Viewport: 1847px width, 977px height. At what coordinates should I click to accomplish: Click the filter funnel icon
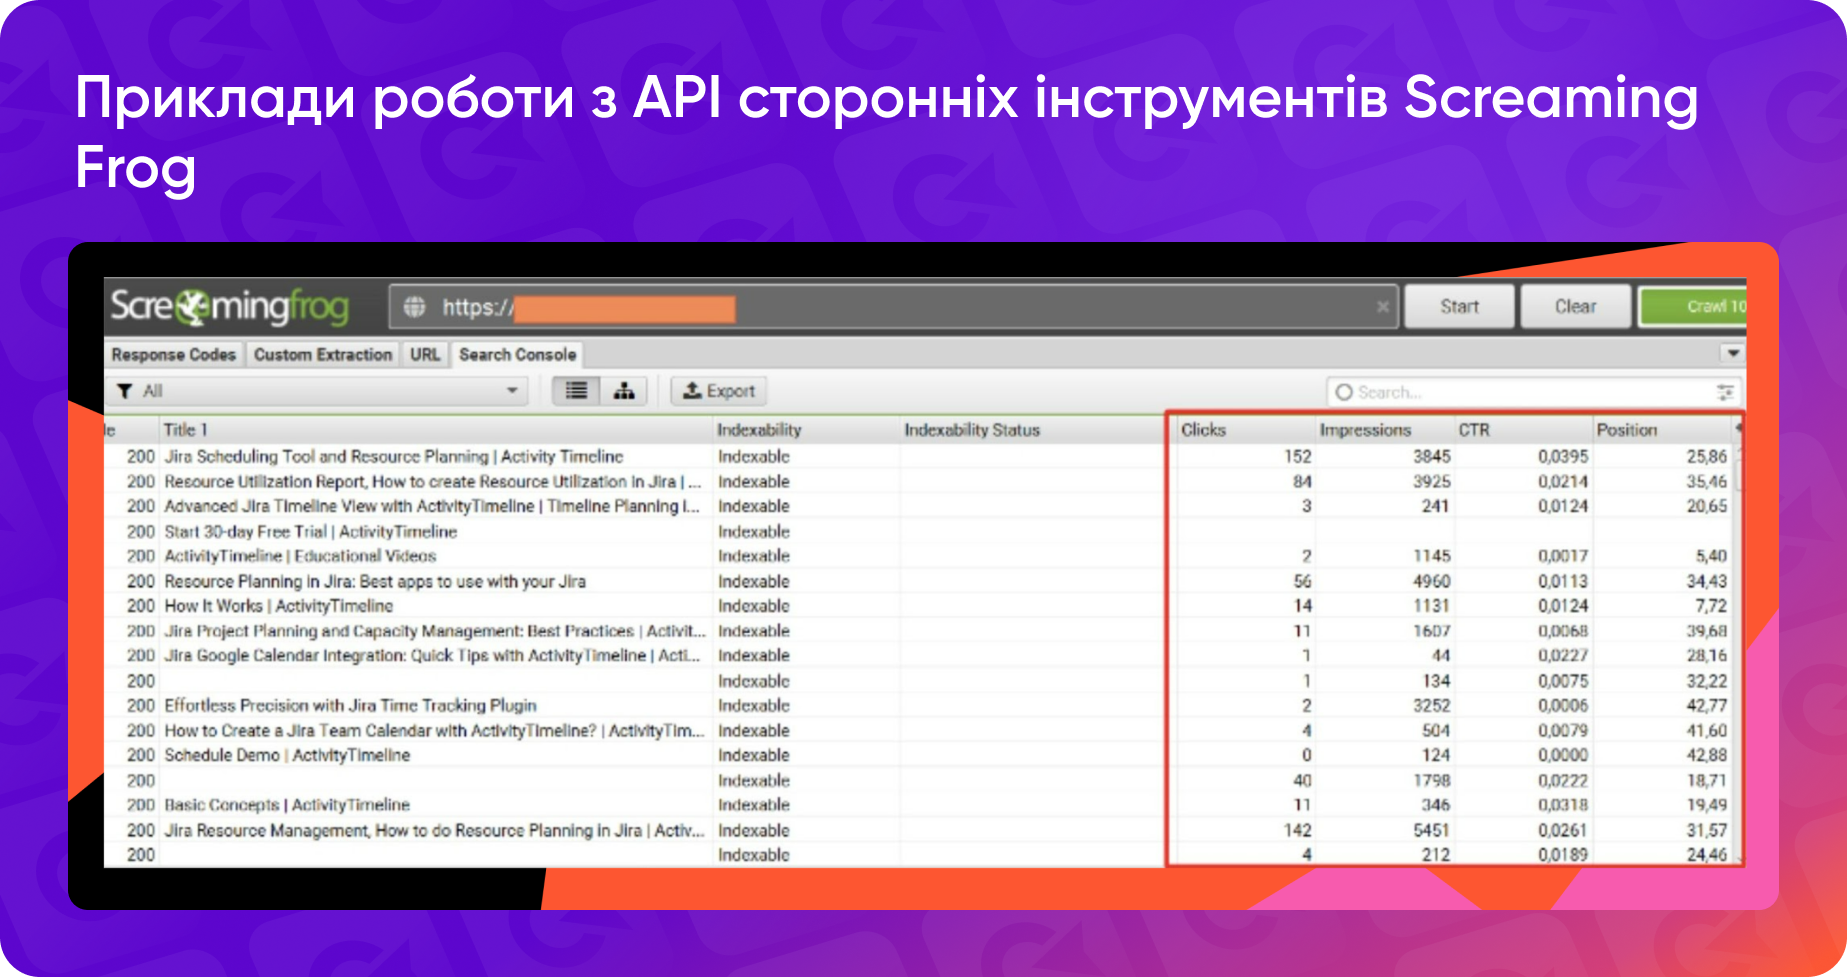click(x=124, y=390)
